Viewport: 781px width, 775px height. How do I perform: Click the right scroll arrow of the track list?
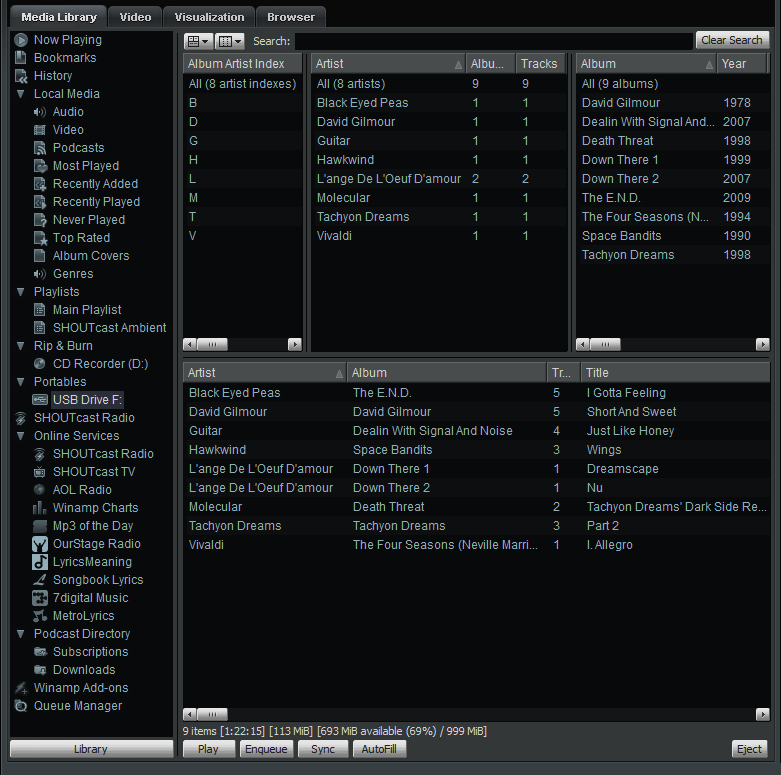[763, 715]
